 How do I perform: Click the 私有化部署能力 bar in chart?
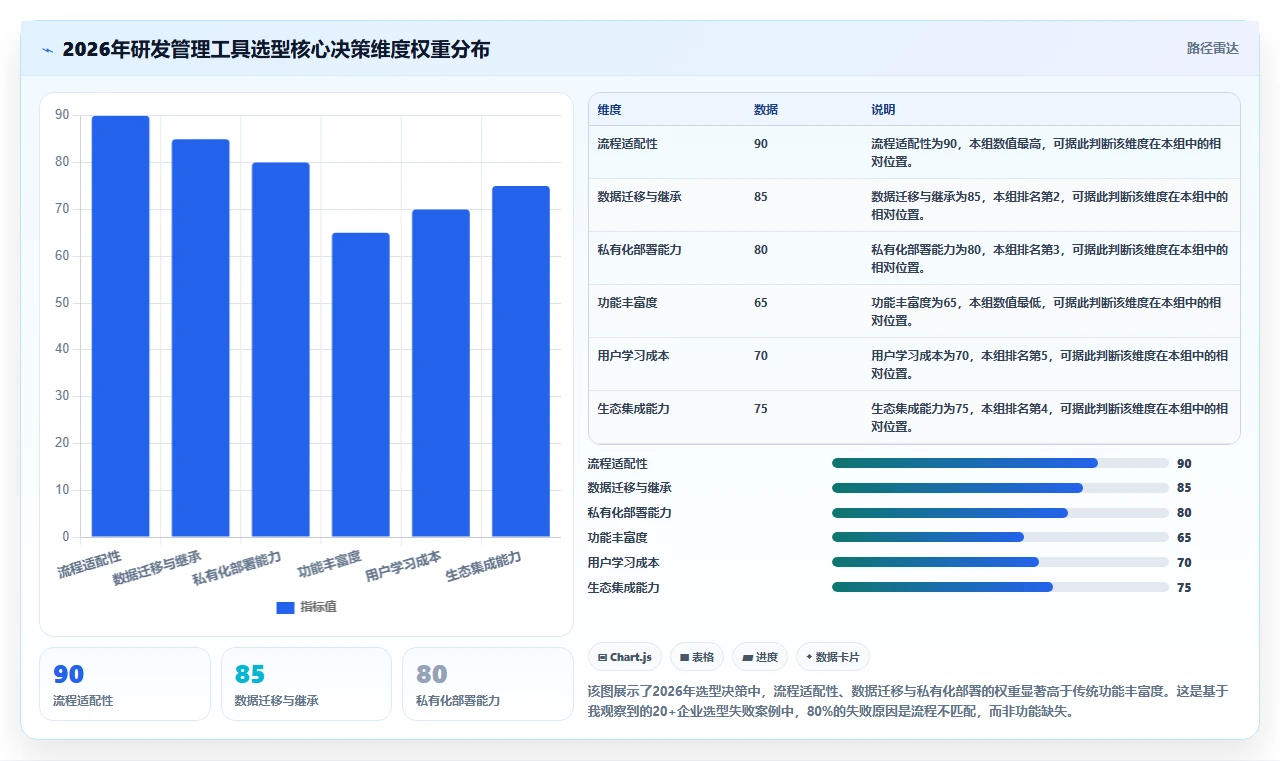280,350
